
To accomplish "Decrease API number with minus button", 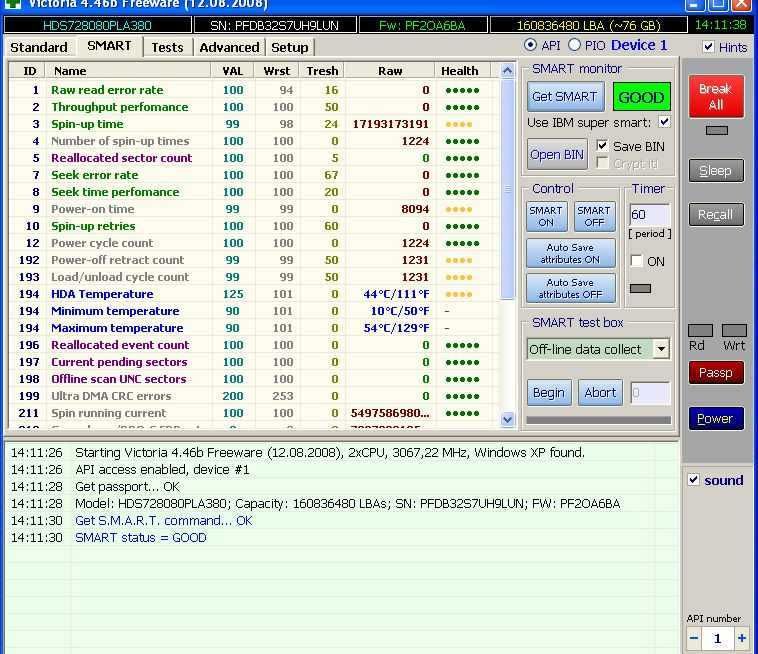I will click(x=694, y=639).
